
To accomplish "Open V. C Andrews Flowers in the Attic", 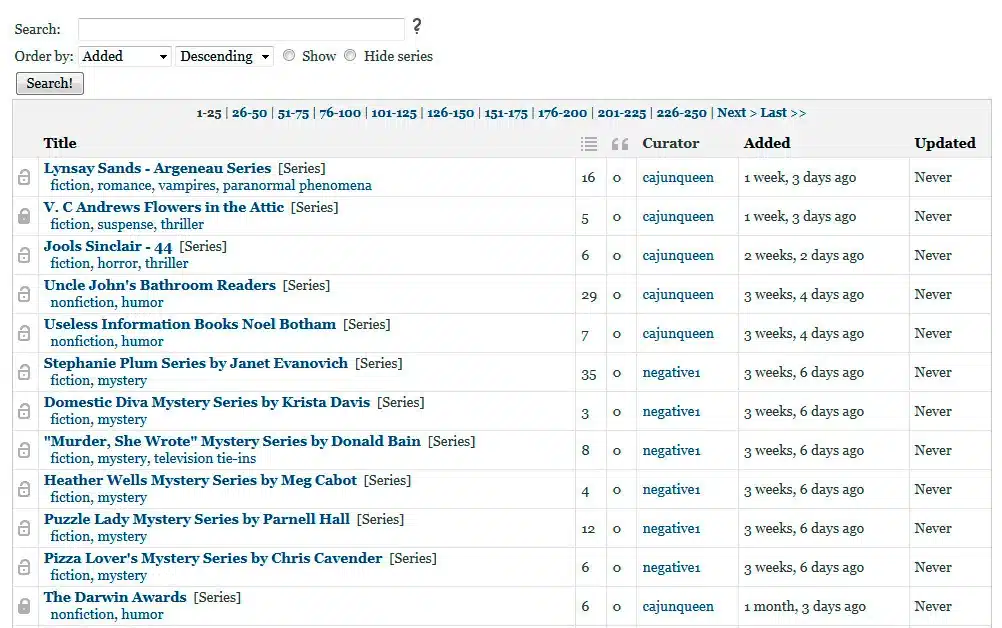I will pyautogui.click(x=164, y=207).
